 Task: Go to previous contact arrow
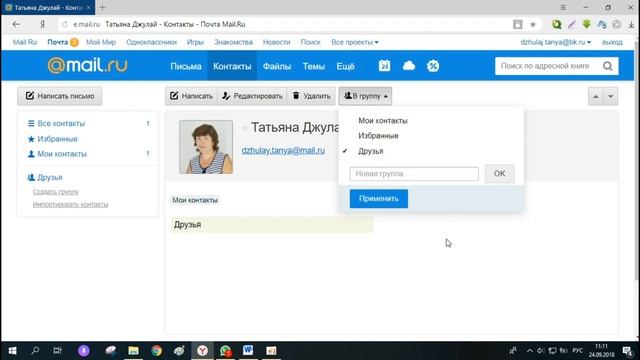pos(596,96)
